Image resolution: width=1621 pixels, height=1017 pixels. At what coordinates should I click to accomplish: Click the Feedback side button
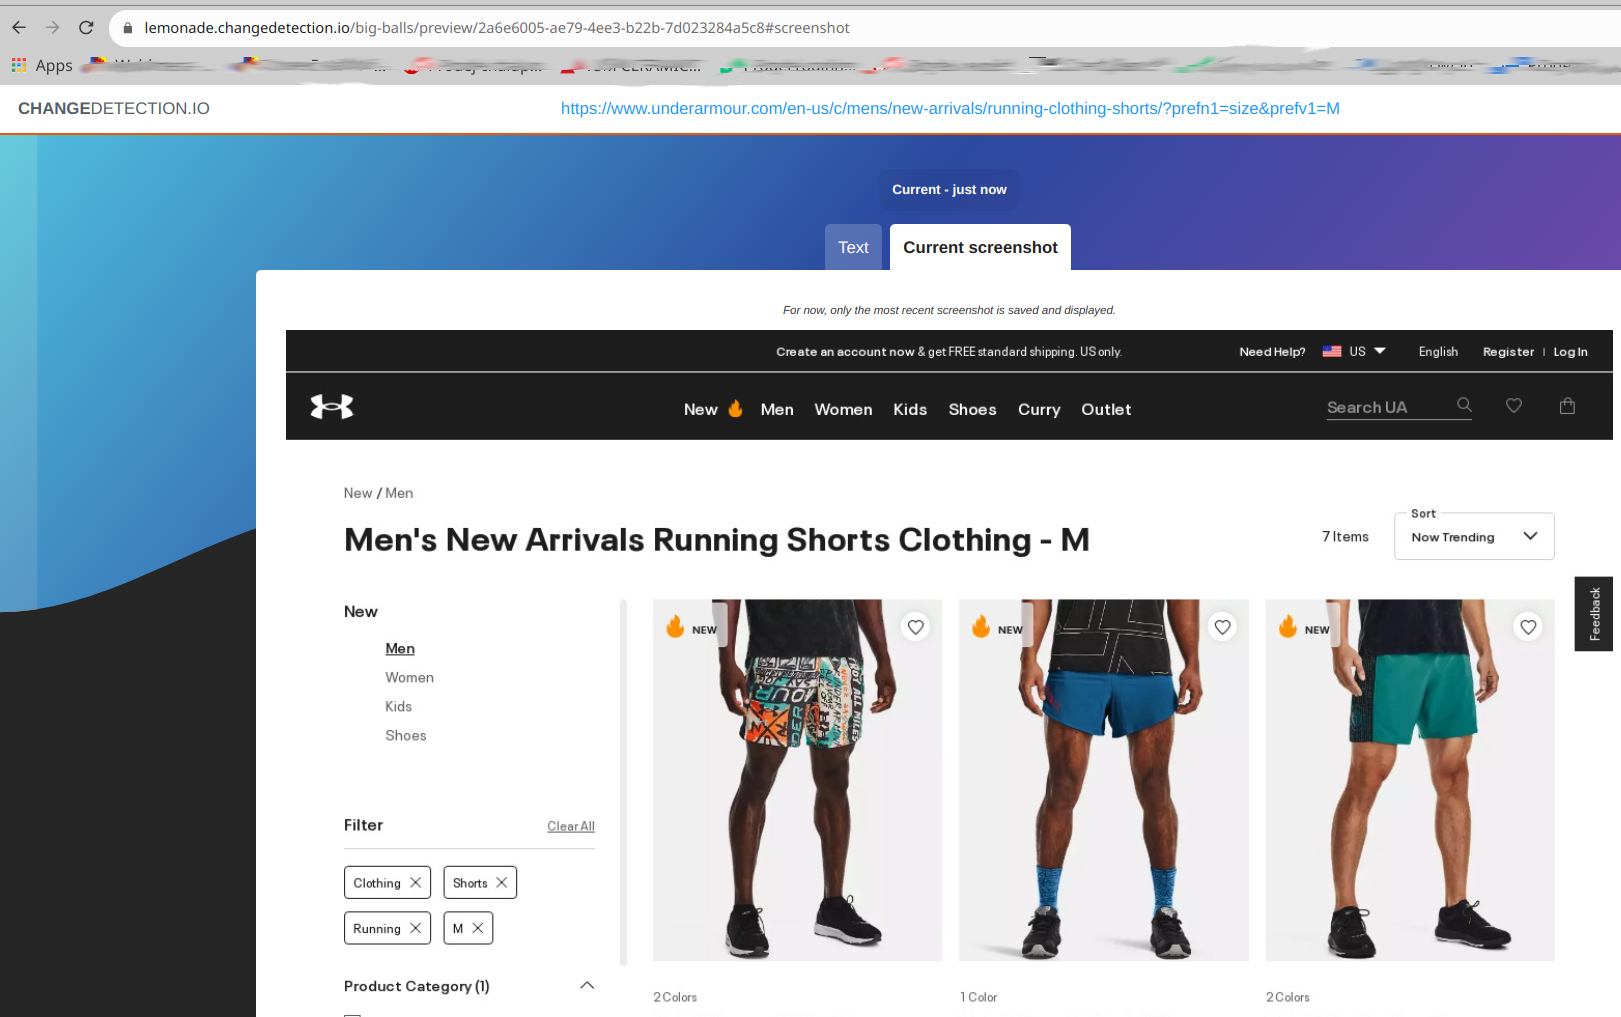click(x=1594, y=614)
